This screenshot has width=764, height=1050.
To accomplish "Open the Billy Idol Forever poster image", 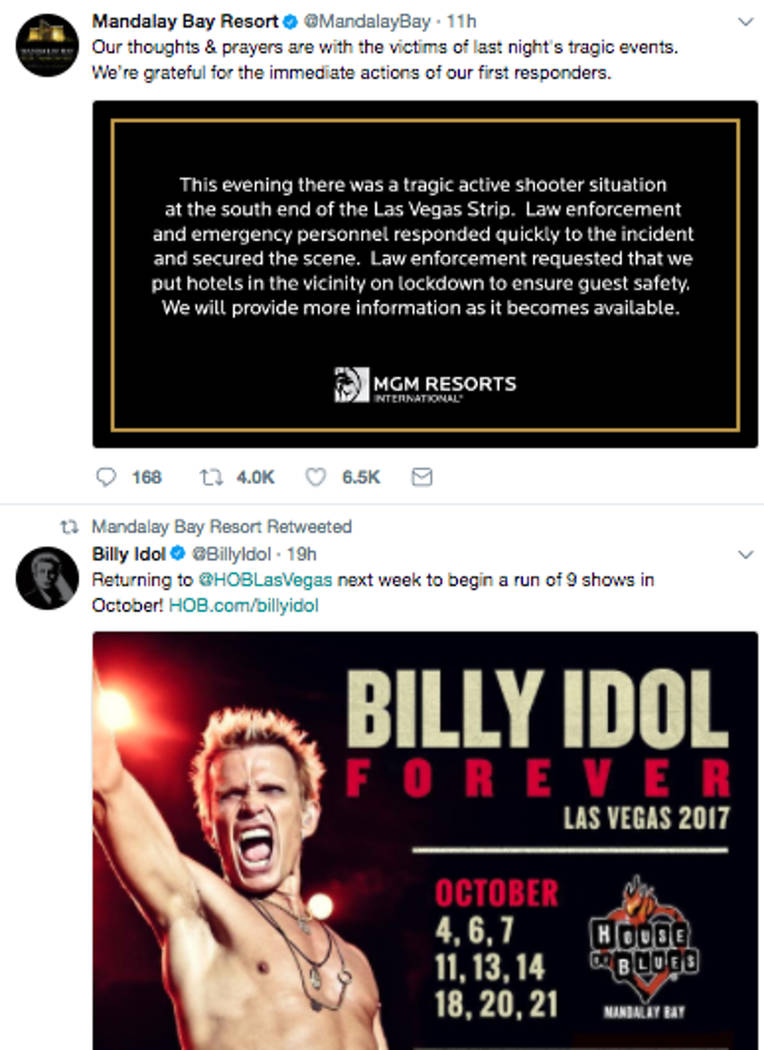I will click(425, 840).
